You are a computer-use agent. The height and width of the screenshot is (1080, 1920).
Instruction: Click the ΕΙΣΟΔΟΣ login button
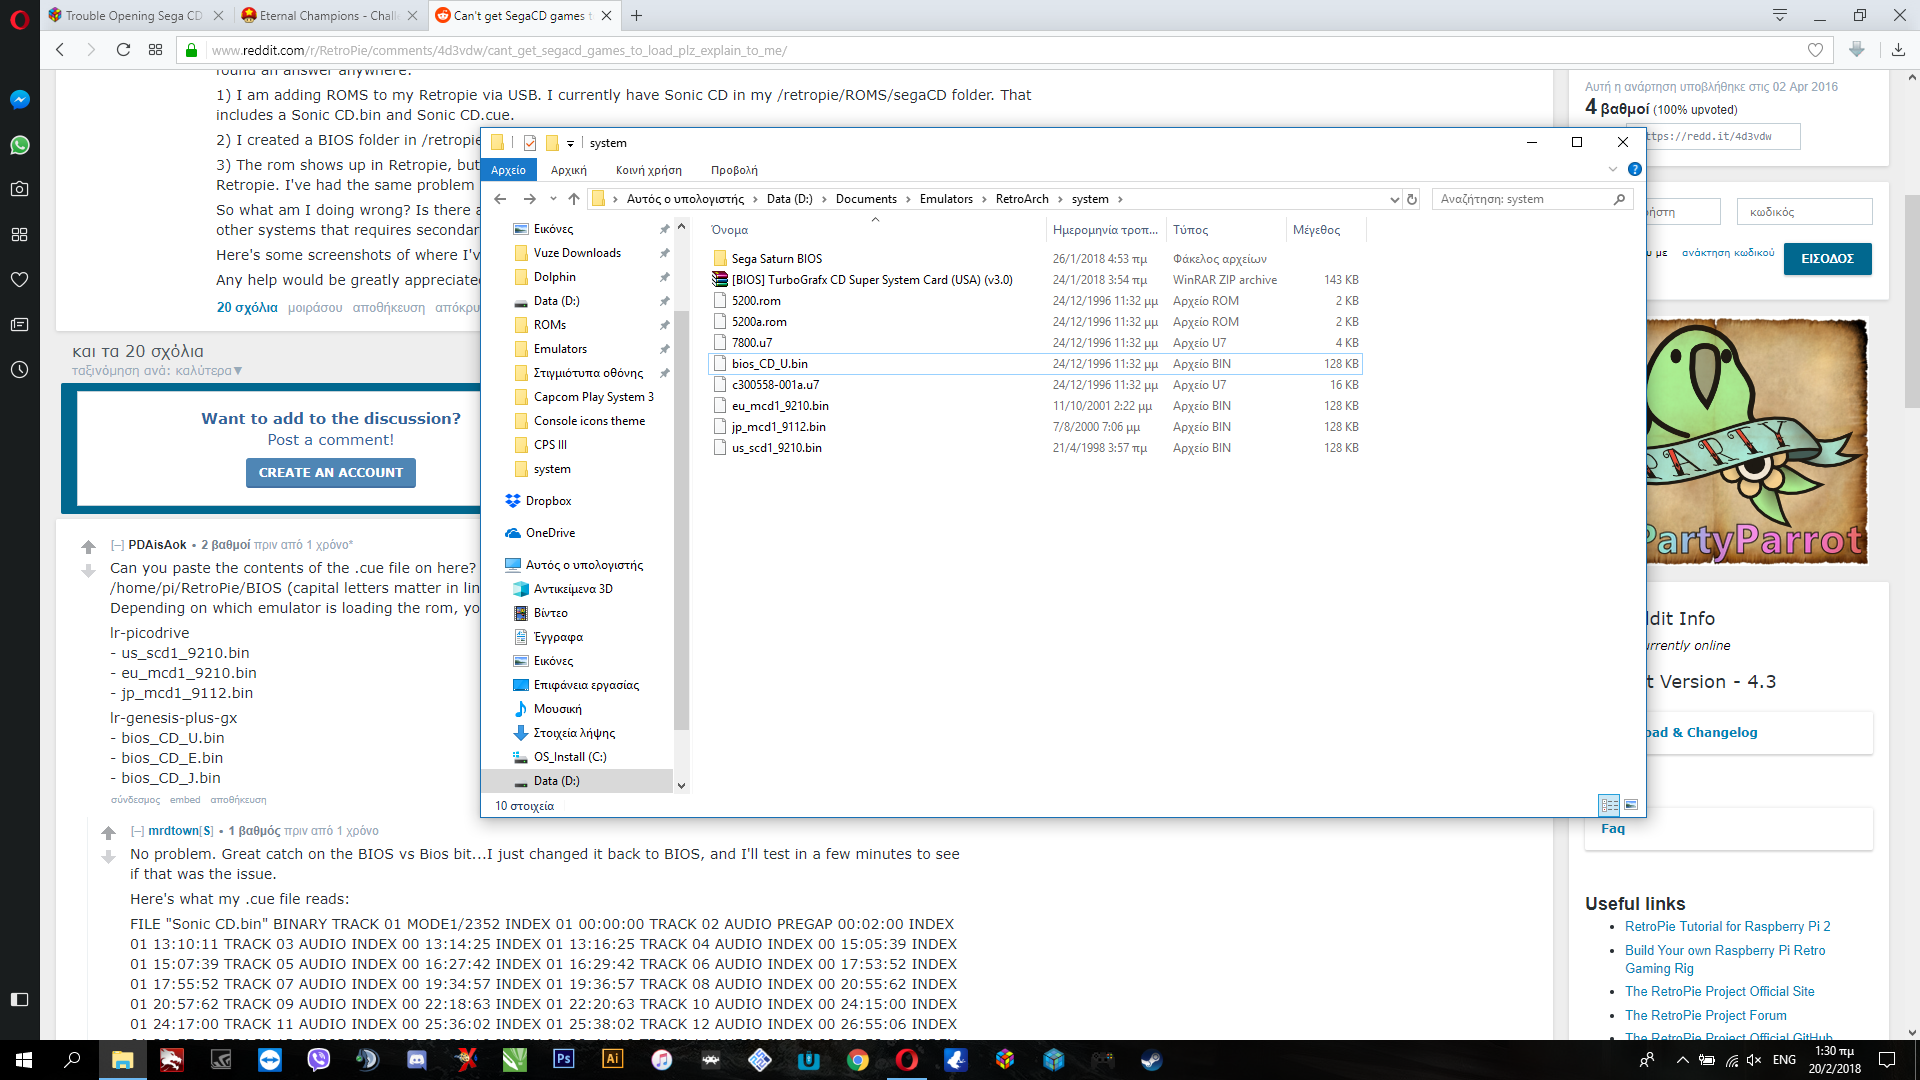(x=1827, y=259)
